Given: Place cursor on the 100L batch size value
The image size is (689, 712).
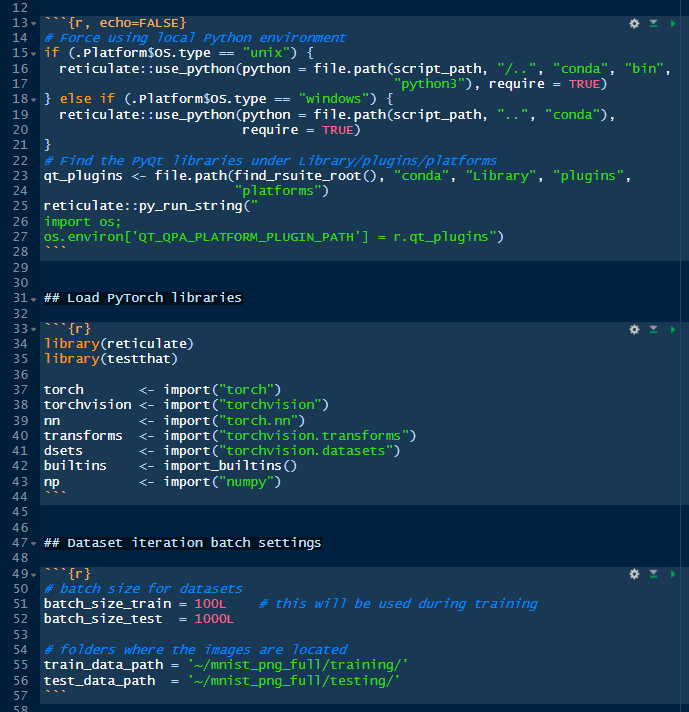Looking at the screenshot, I should 210,604.
